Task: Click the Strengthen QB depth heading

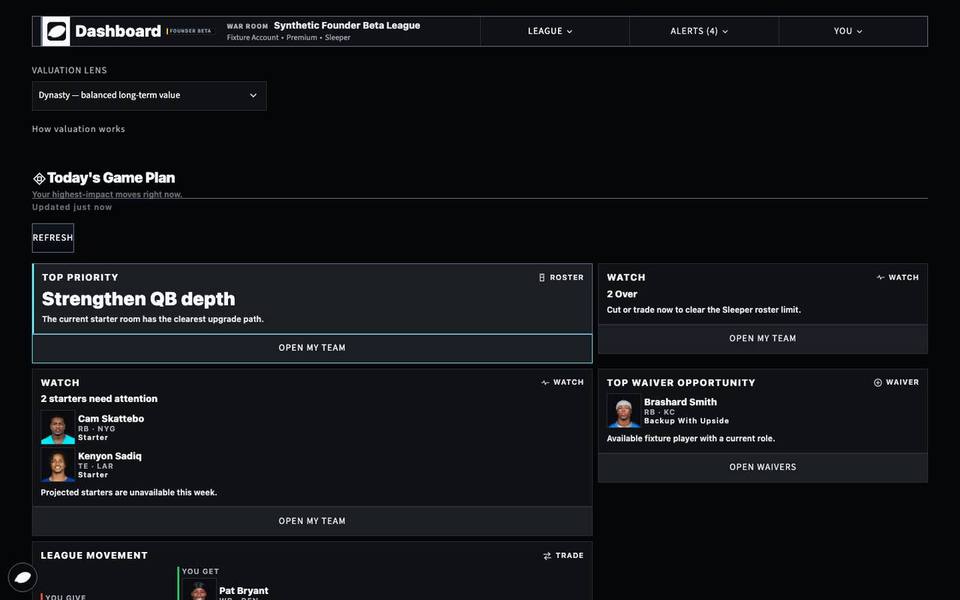Action: point(138,299)
